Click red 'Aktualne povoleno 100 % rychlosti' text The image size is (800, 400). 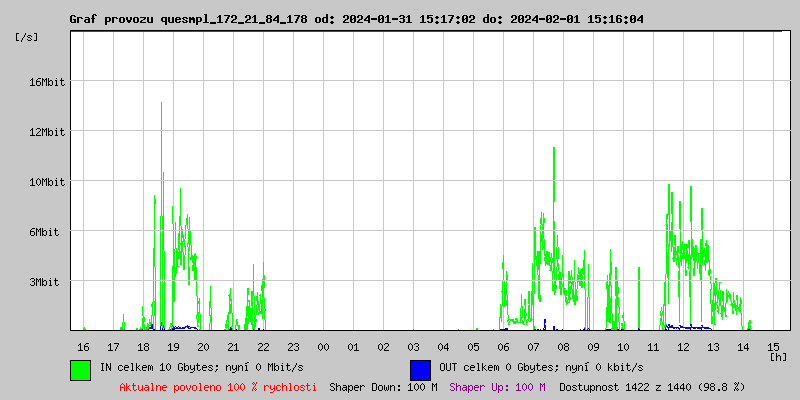pos(218,386)
